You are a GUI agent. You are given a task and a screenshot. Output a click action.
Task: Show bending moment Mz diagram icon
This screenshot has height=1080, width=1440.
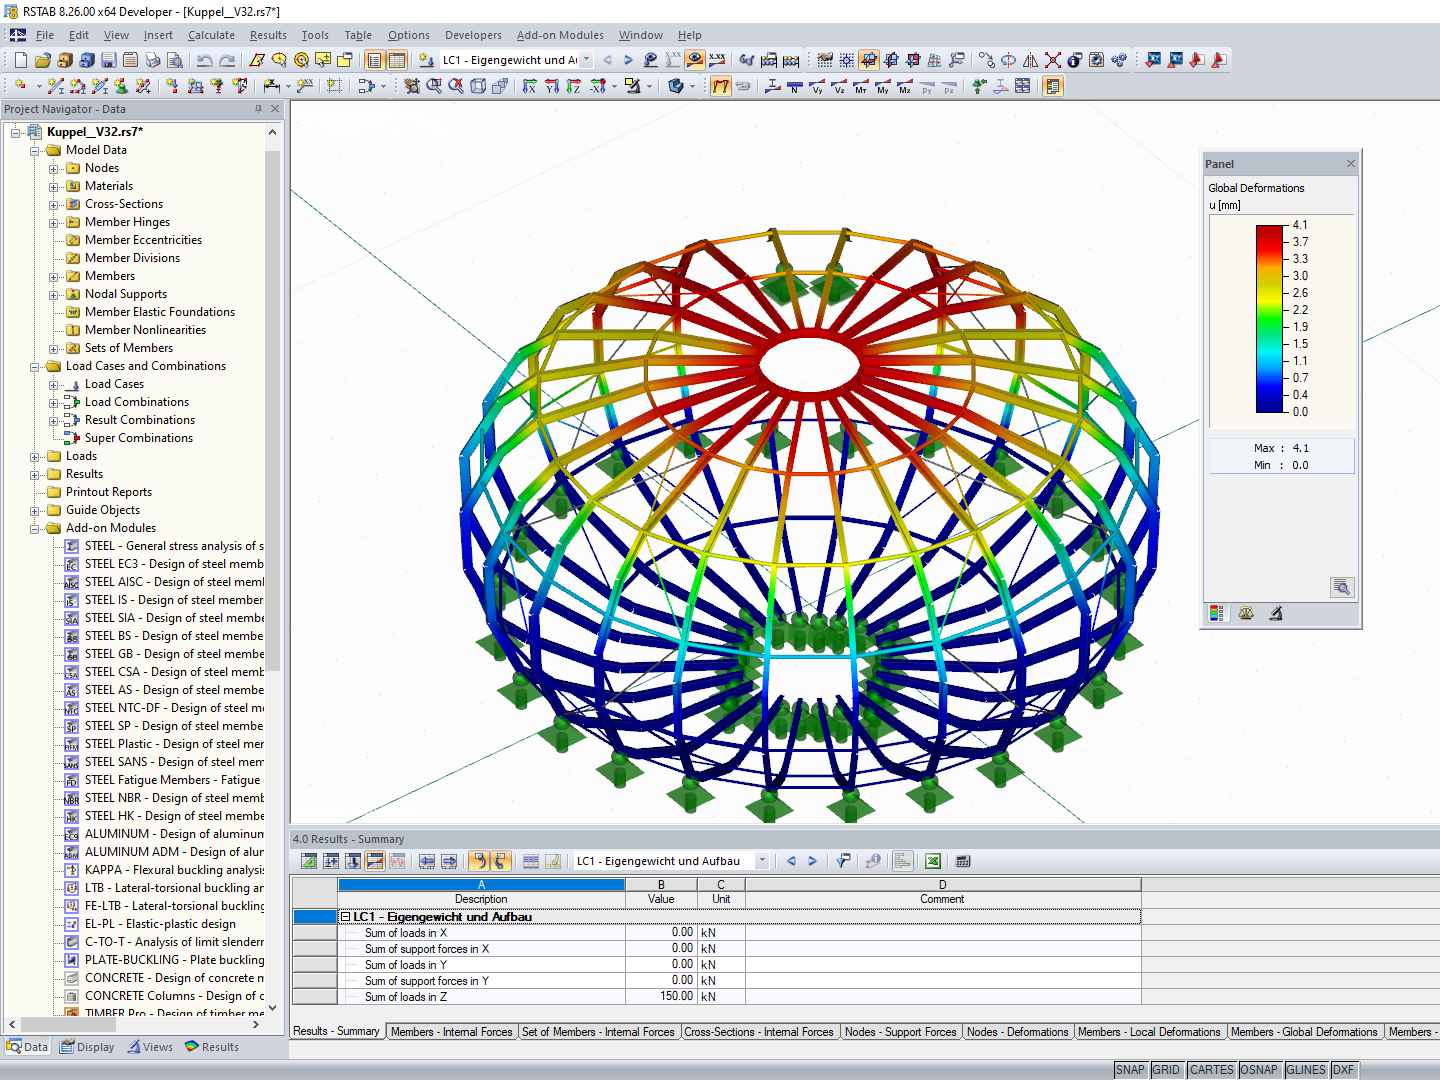905,86
